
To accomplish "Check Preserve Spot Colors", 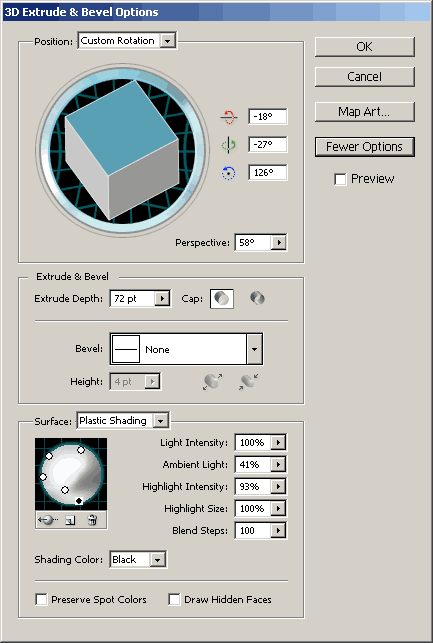I will point(41,600).
